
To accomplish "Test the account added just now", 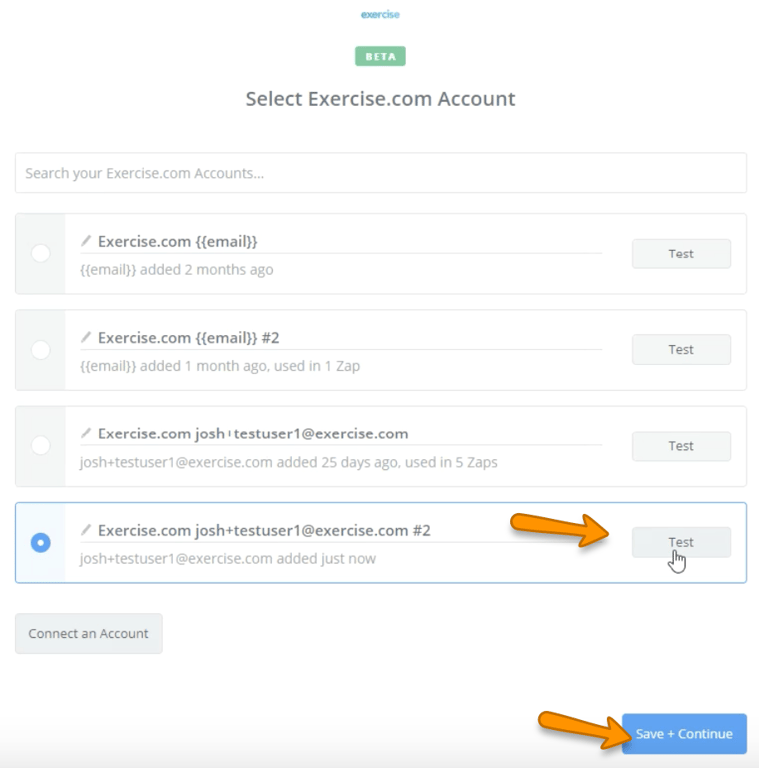I will point(681,542).
